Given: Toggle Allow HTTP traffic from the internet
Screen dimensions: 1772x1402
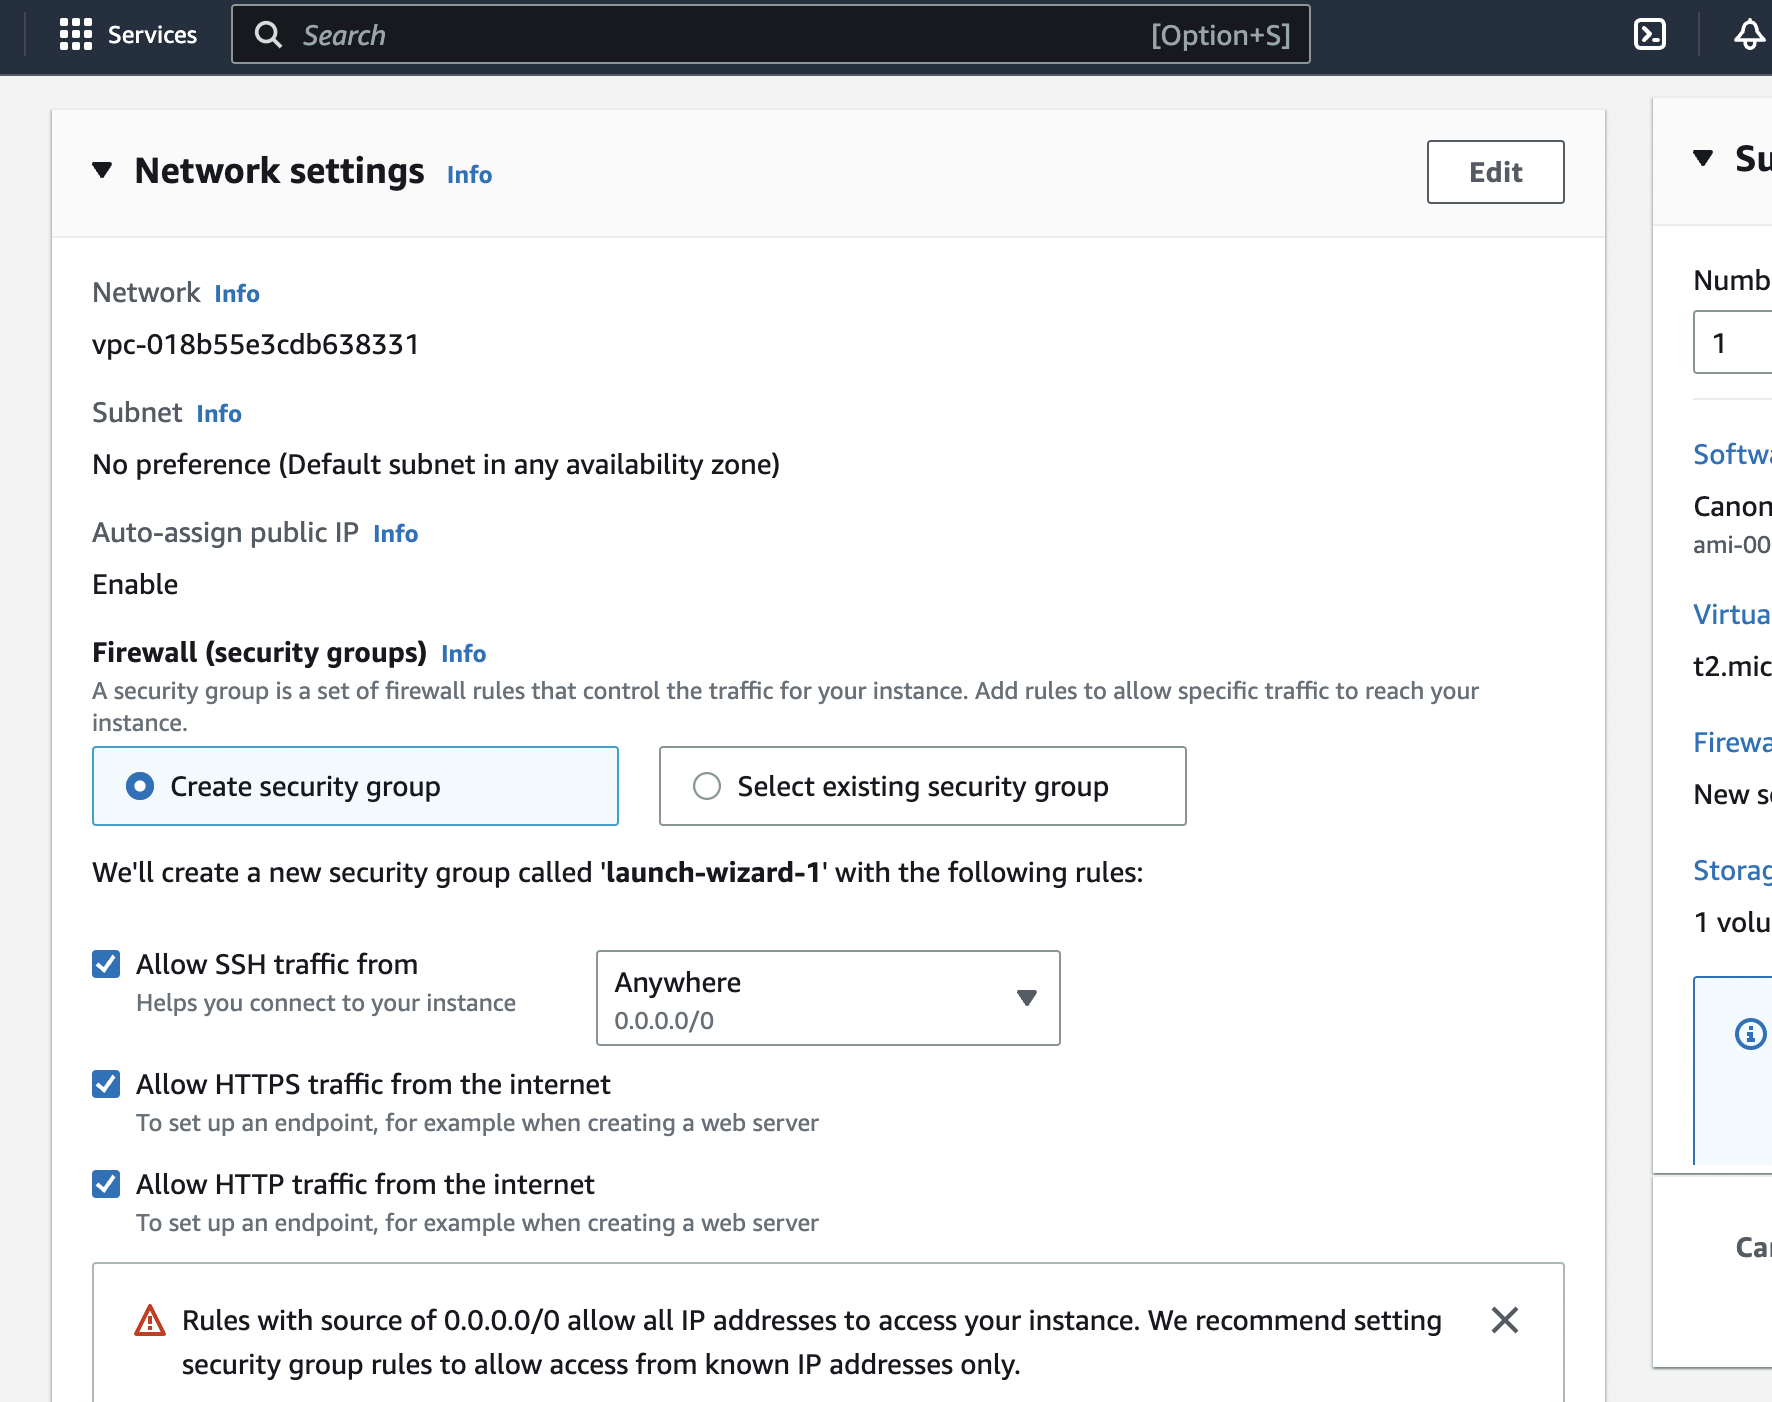Looking at the screenshot, I should 106,1184.
